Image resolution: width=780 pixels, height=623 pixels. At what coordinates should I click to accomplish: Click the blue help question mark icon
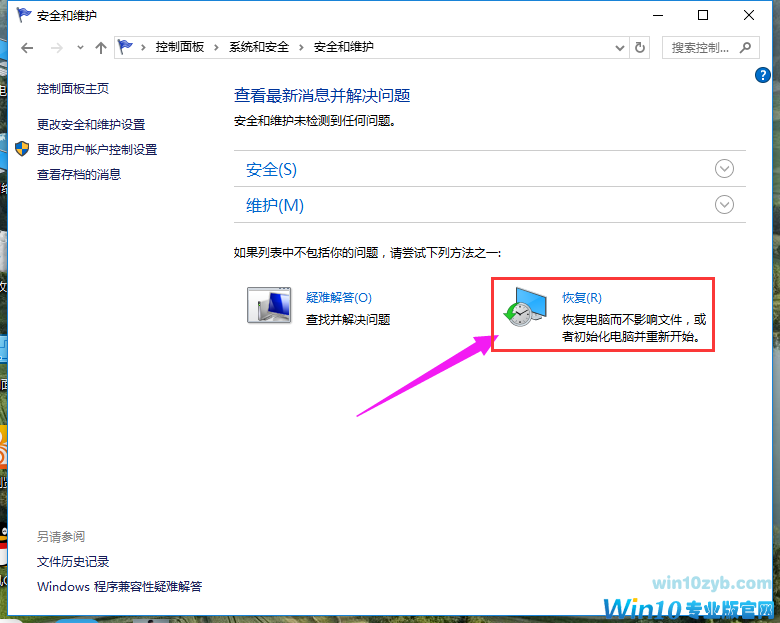pyautogui.click(x=762, y=75)
